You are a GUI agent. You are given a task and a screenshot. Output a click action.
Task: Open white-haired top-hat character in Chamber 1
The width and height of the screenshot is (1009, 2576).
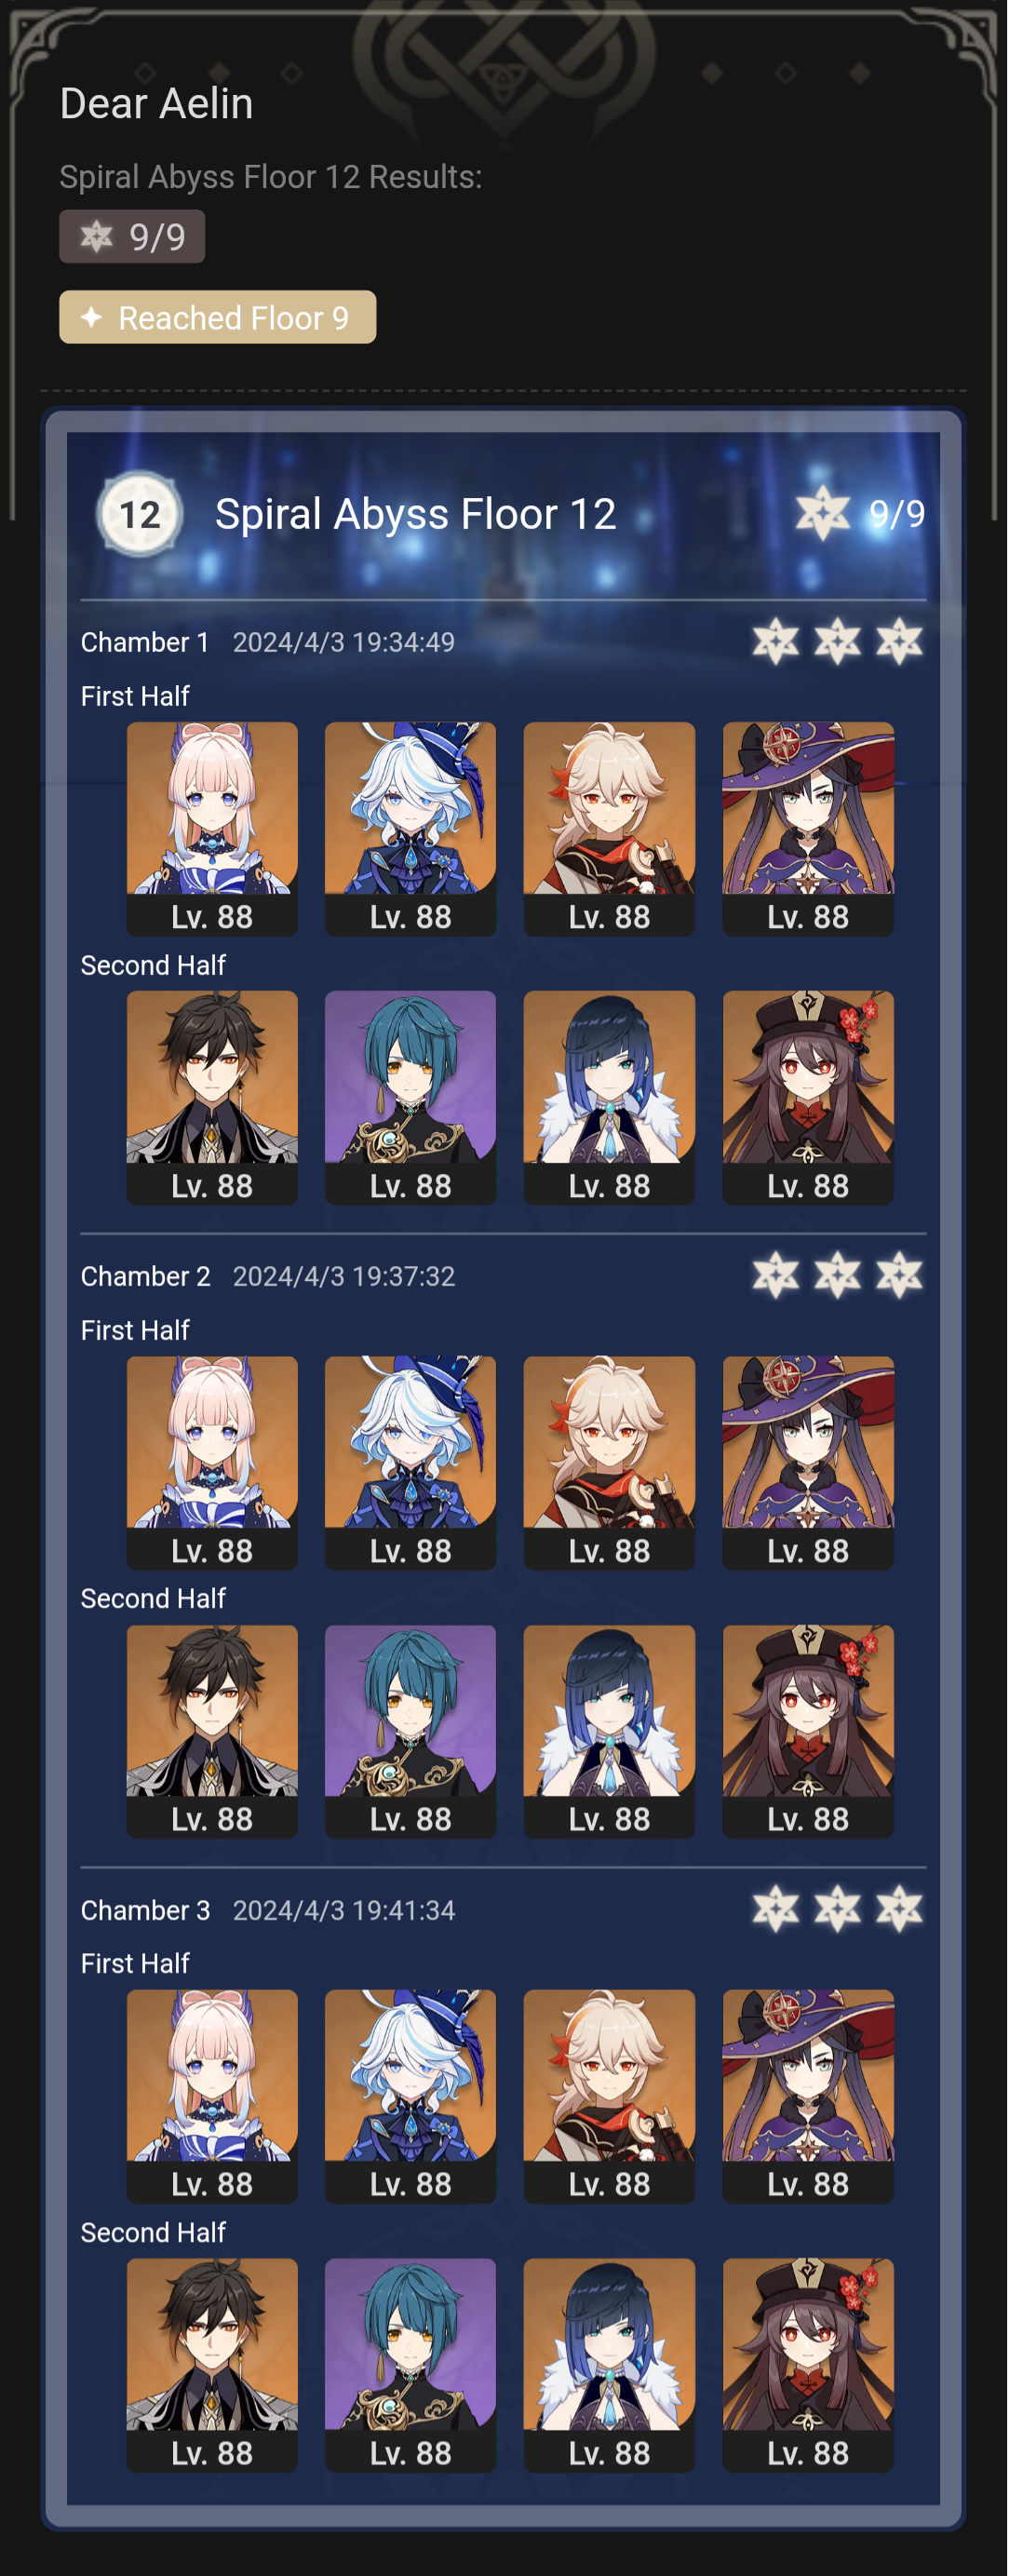410,829
